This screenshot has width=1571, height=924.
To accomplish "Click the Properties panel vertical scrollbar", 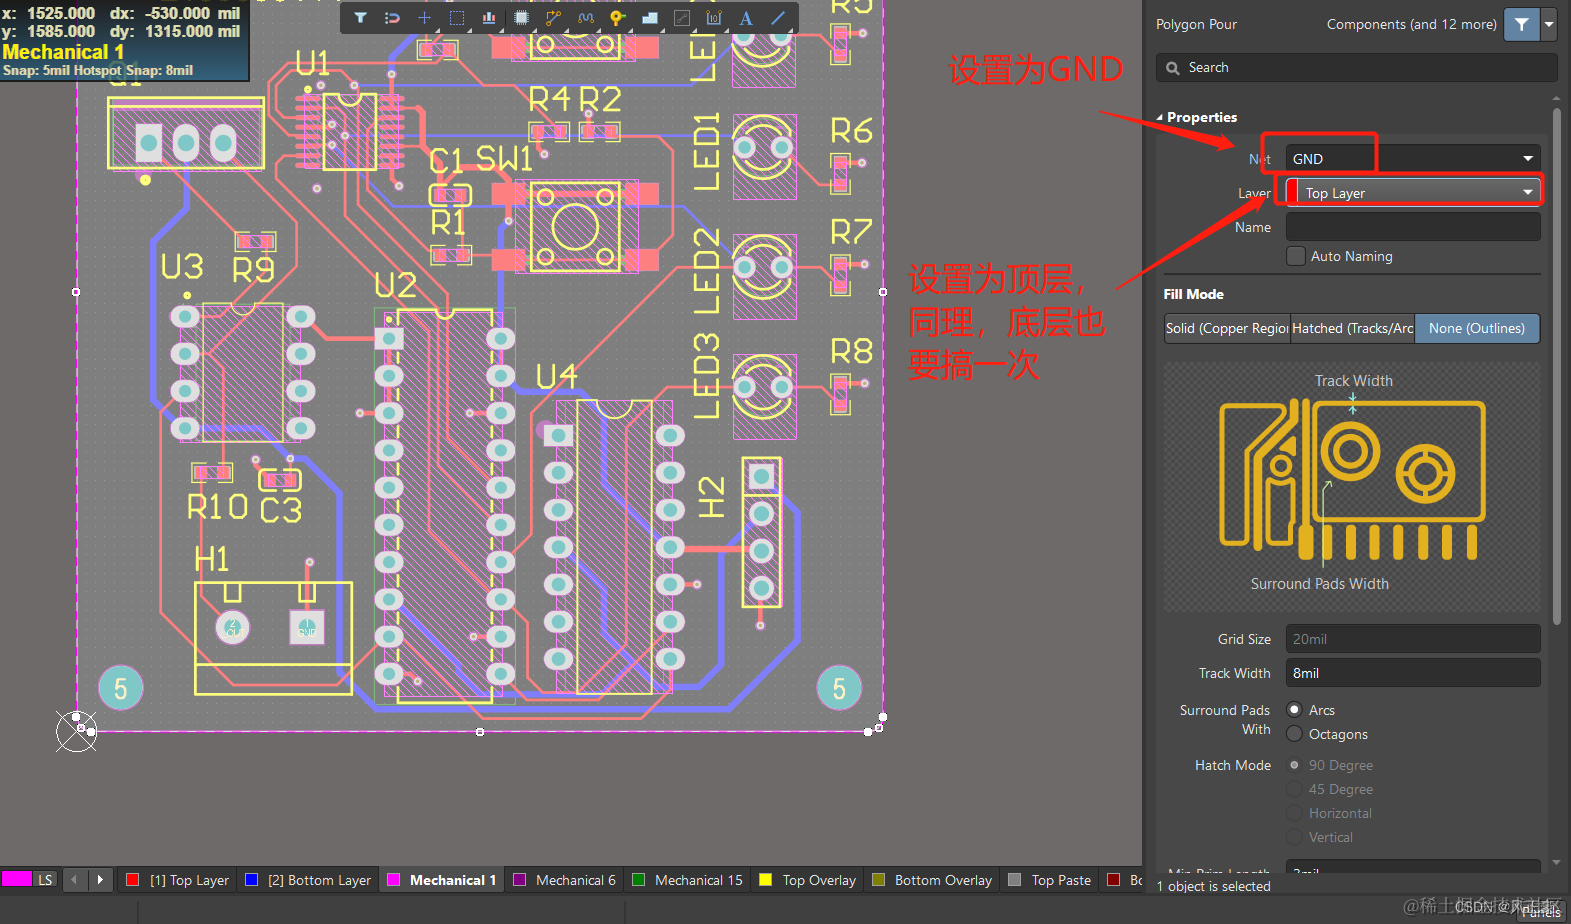I will click(x=1556, y=365).
